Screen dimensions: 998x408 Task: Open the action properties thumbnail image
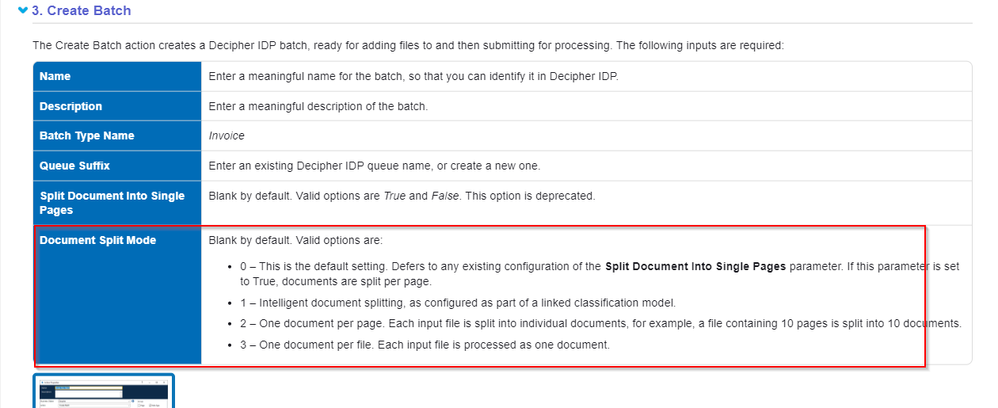coord(104,391)
